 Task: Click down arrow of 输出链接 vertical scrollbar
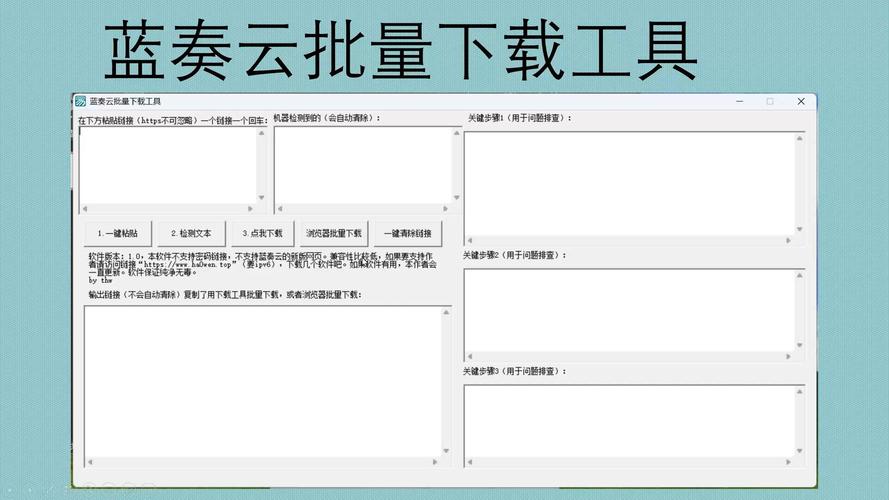point(446,451)
